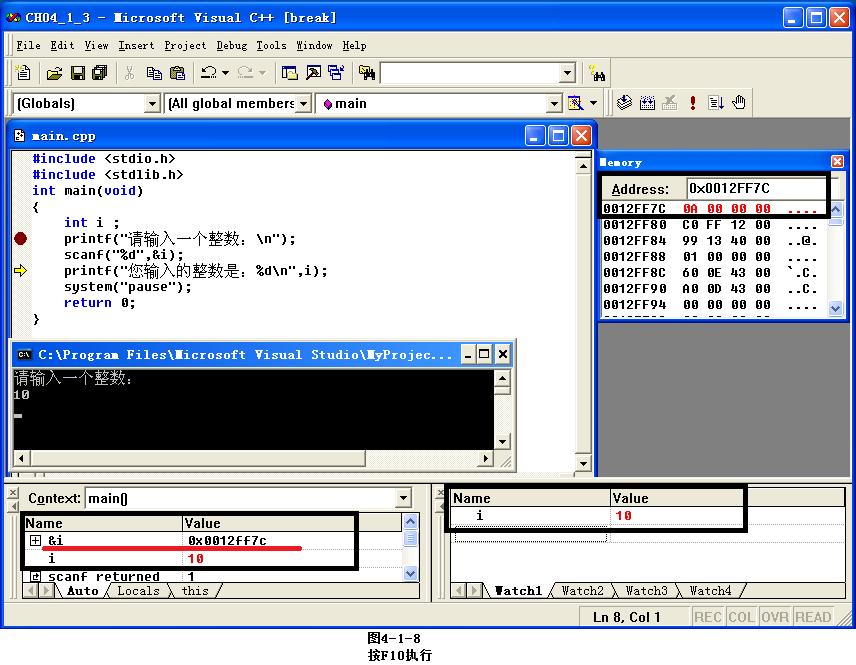Viewport: 856px width, 665px height.
Task: Open the All global members filter dropdown
Action: pos(304,103)
